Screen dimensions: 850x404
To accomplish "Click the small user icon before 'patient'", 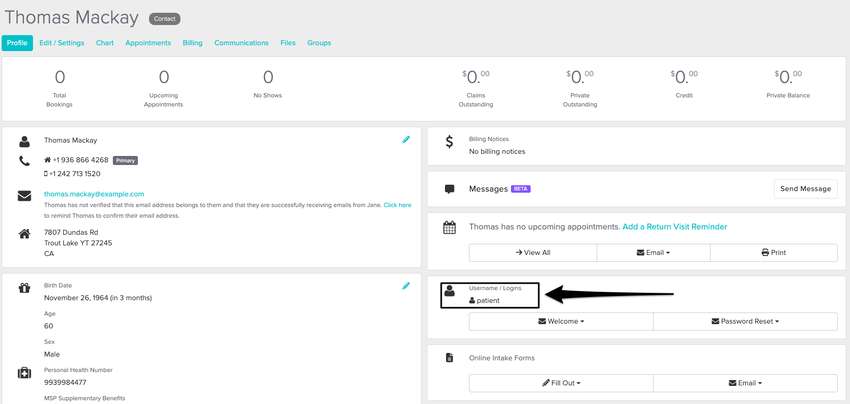I will point(472,300).
